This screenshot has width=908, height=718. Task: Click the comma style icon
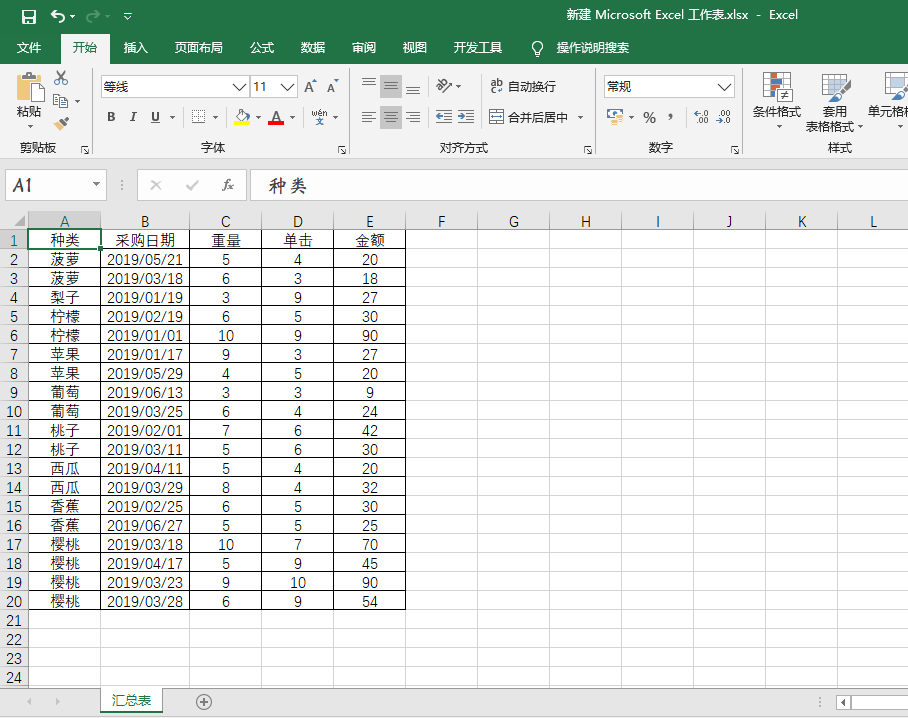(x=671, y=118)
